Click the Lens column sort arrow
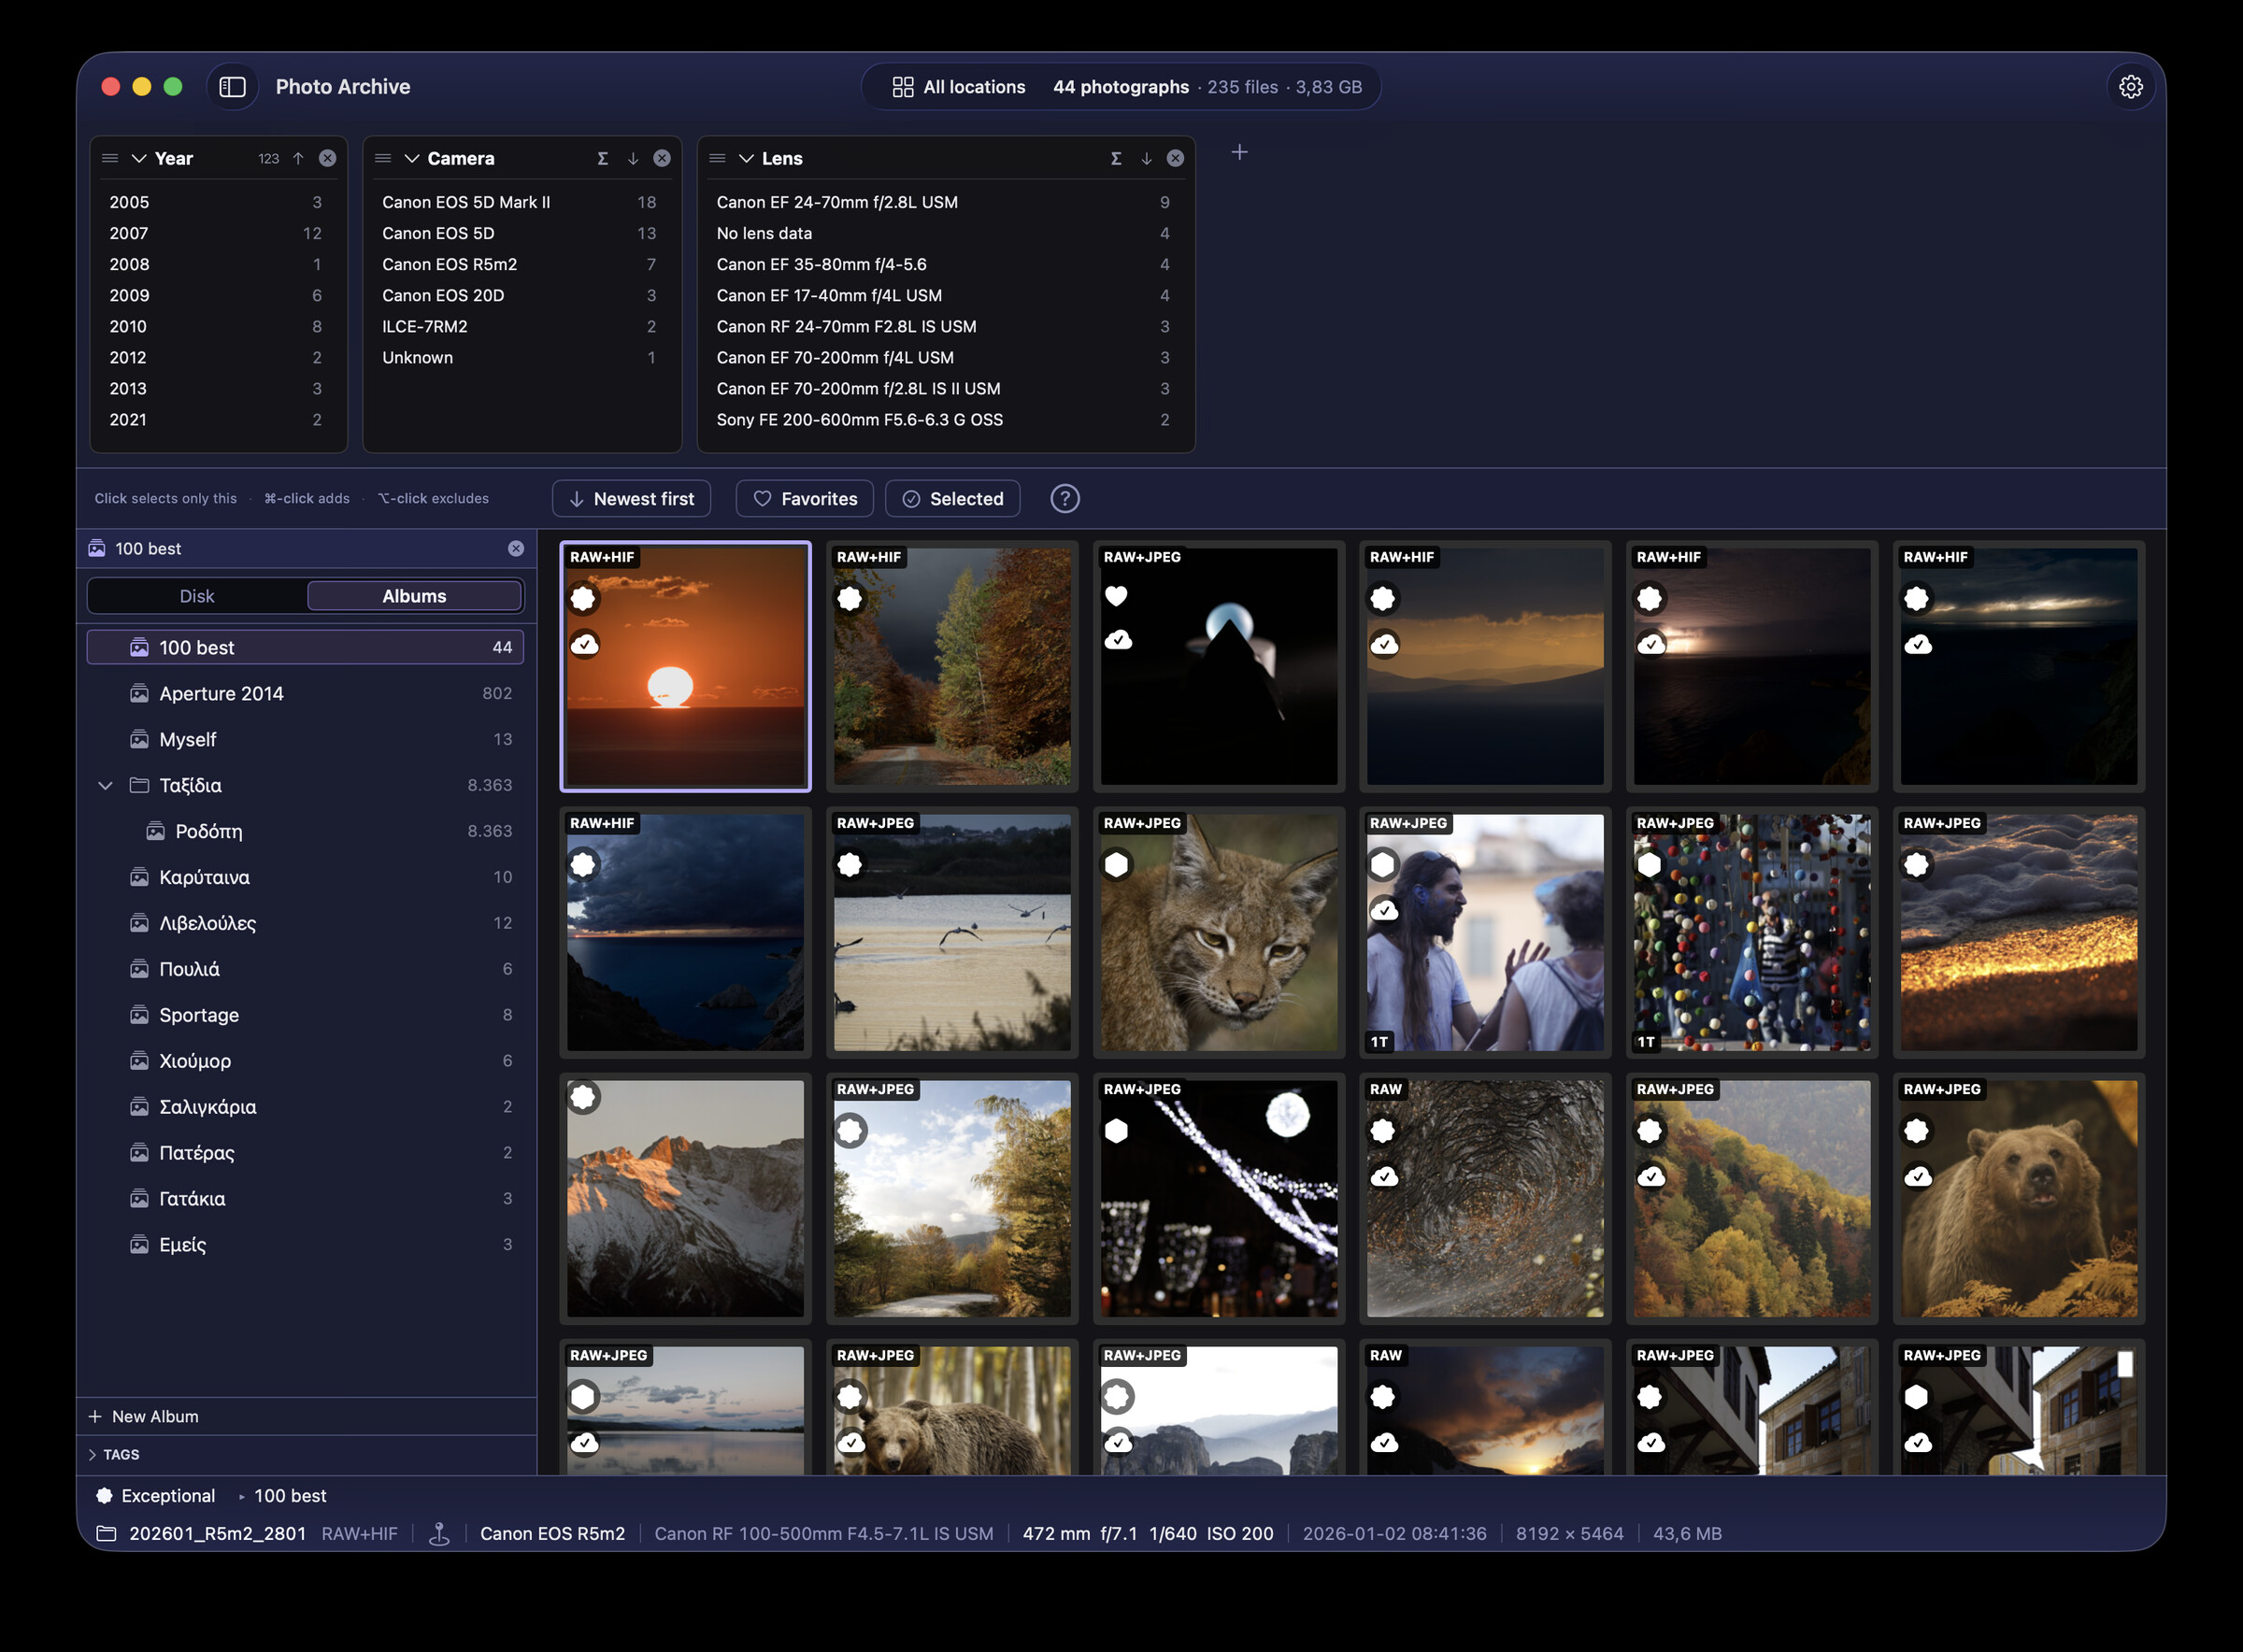 [1146, 158]
